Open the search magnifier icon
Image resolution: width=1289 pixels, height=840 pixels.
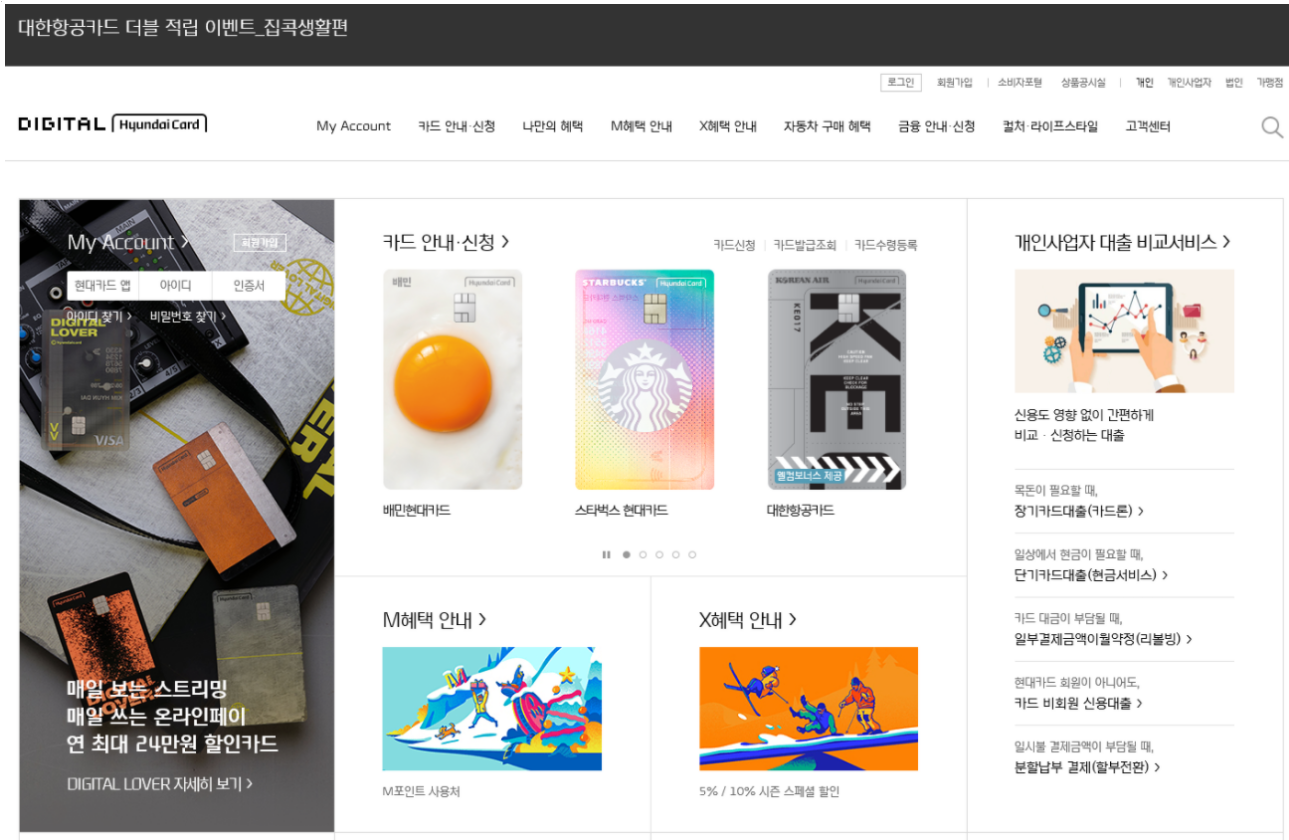click(1272, 127)
